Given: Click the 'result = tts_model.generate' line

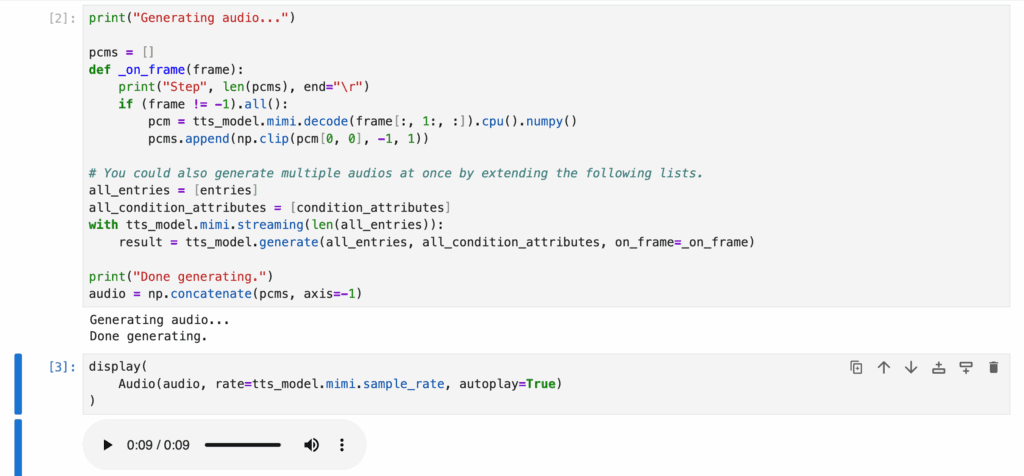Looking at the screenshot, I should [x=436, y=243].
